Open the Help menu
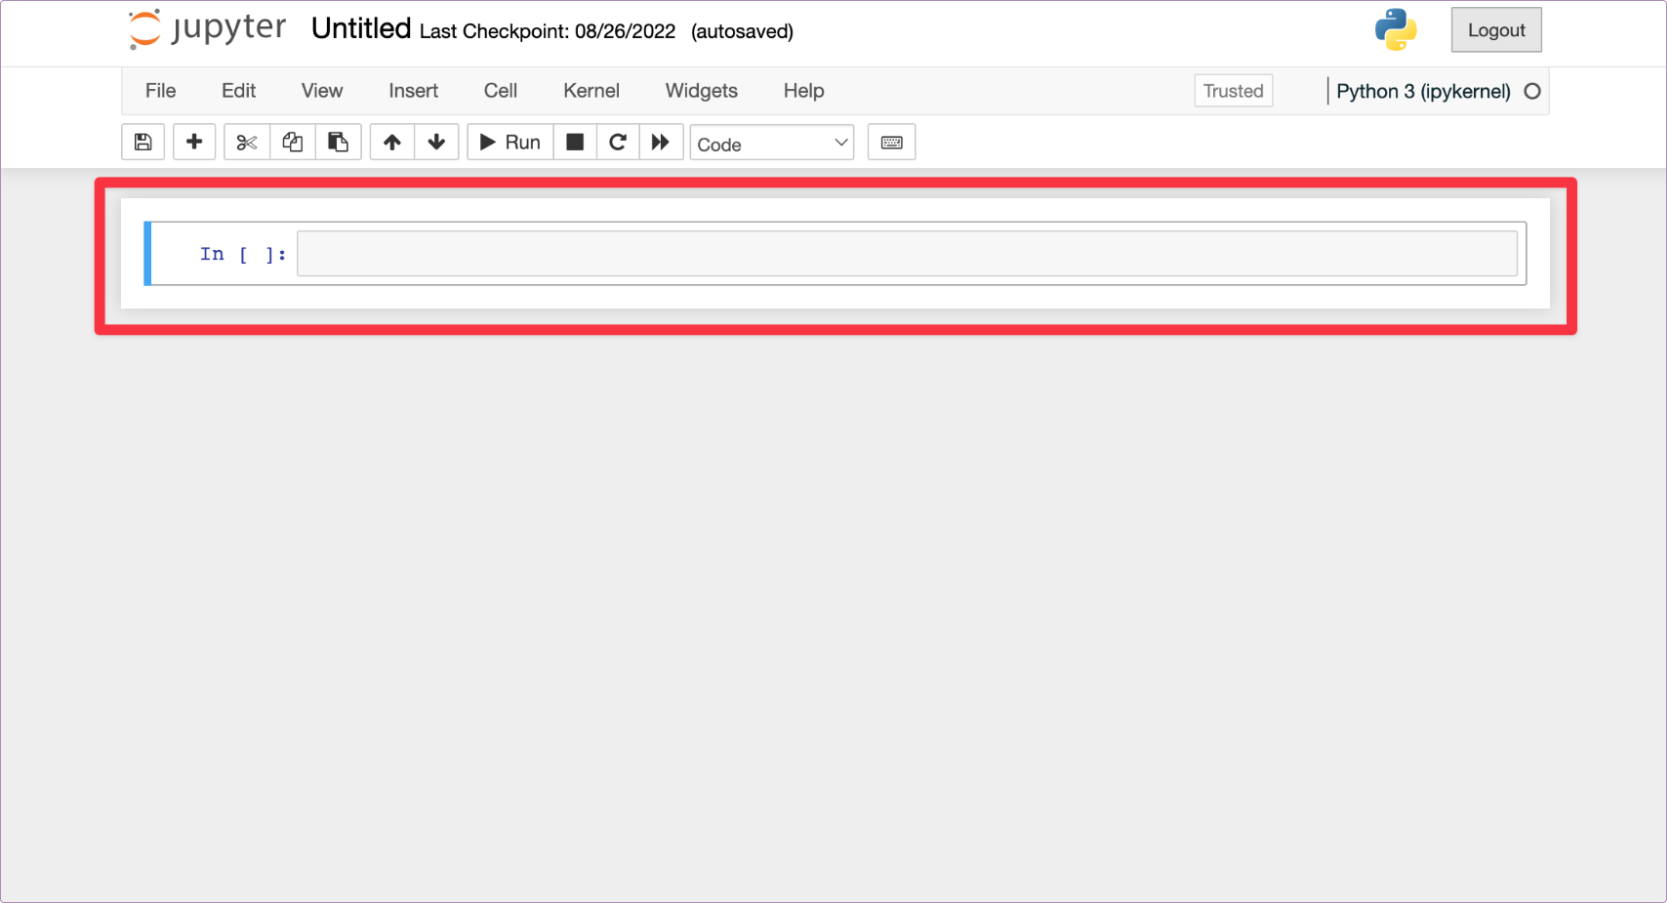Image resolution: width=1667 pixels, height=903 pixels. pyautogui.click(x=803, y=91)
